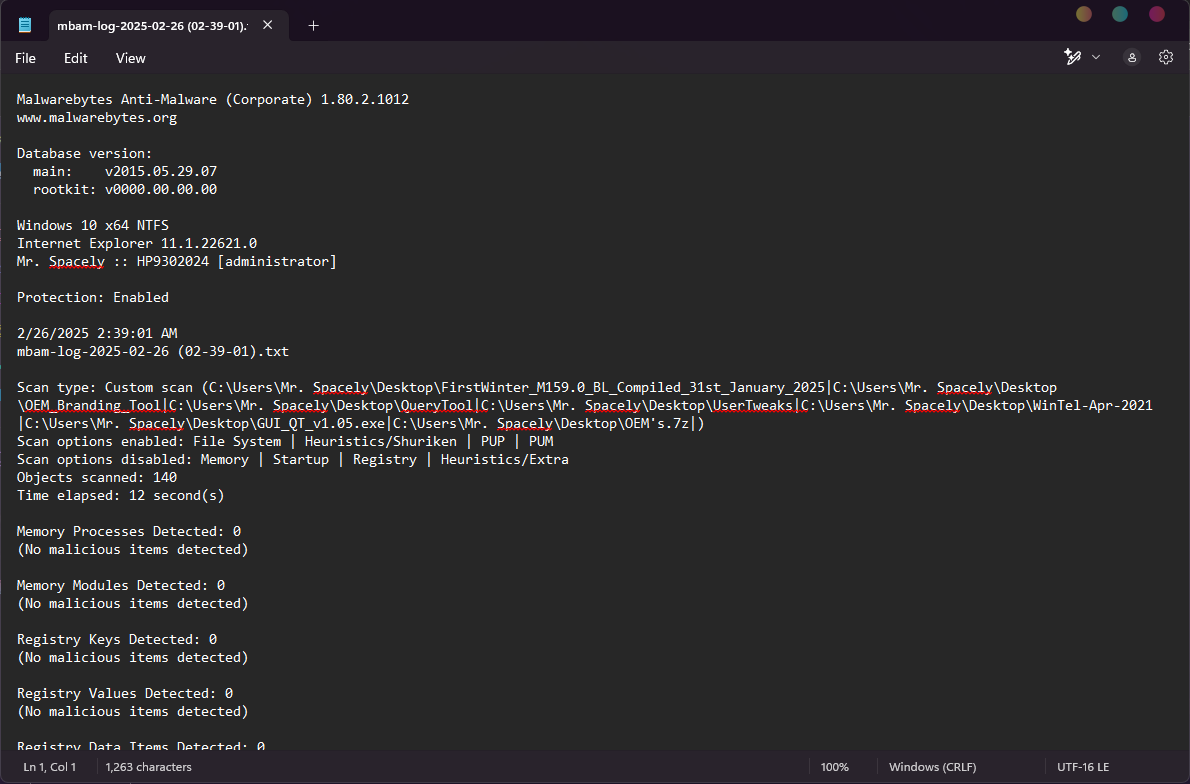The image size is (1190, 784).
Task: Click the Ln 1, Col 1 status indicator
Action: tap(49, 767)
